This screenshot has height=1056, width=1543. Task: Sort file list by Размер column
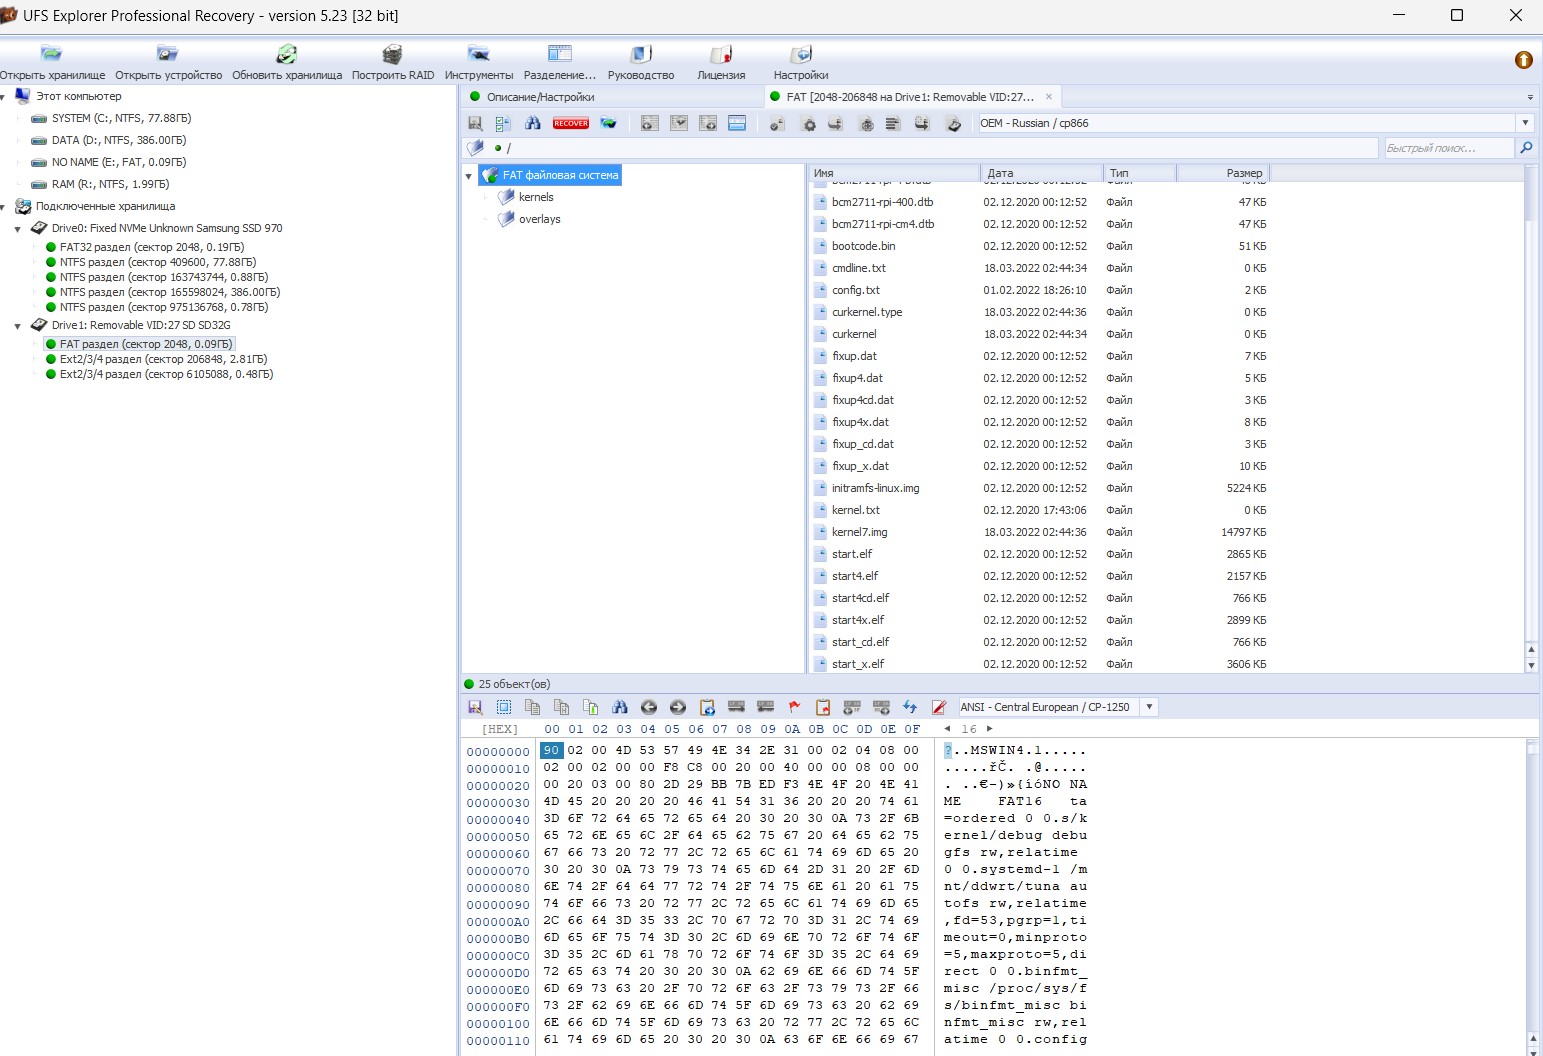pos(1223,173)
